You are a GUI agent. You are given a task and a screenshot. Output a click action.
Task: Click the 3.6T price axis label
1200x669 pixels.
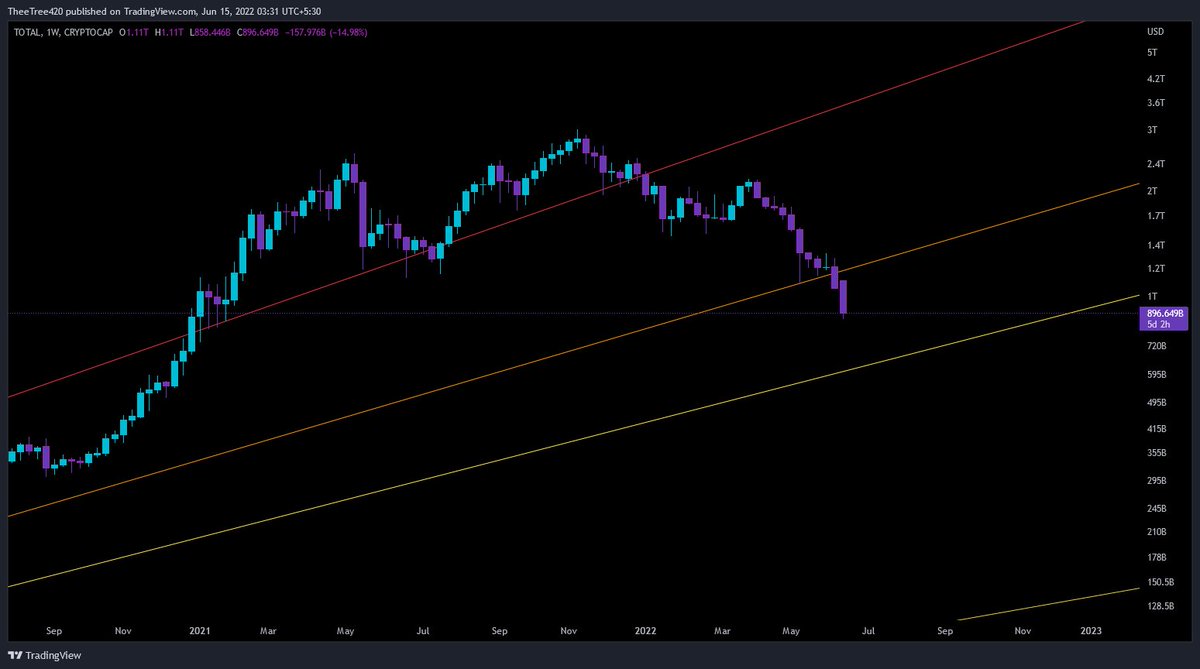[1155, 103]
